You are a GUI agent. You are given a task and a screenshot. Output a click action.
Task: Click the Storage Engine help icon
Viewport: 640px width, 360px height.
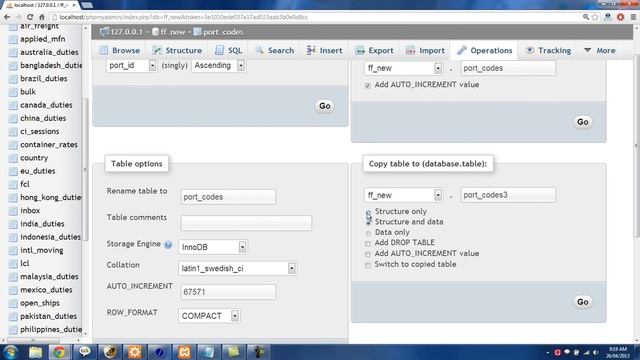(168, 244)
